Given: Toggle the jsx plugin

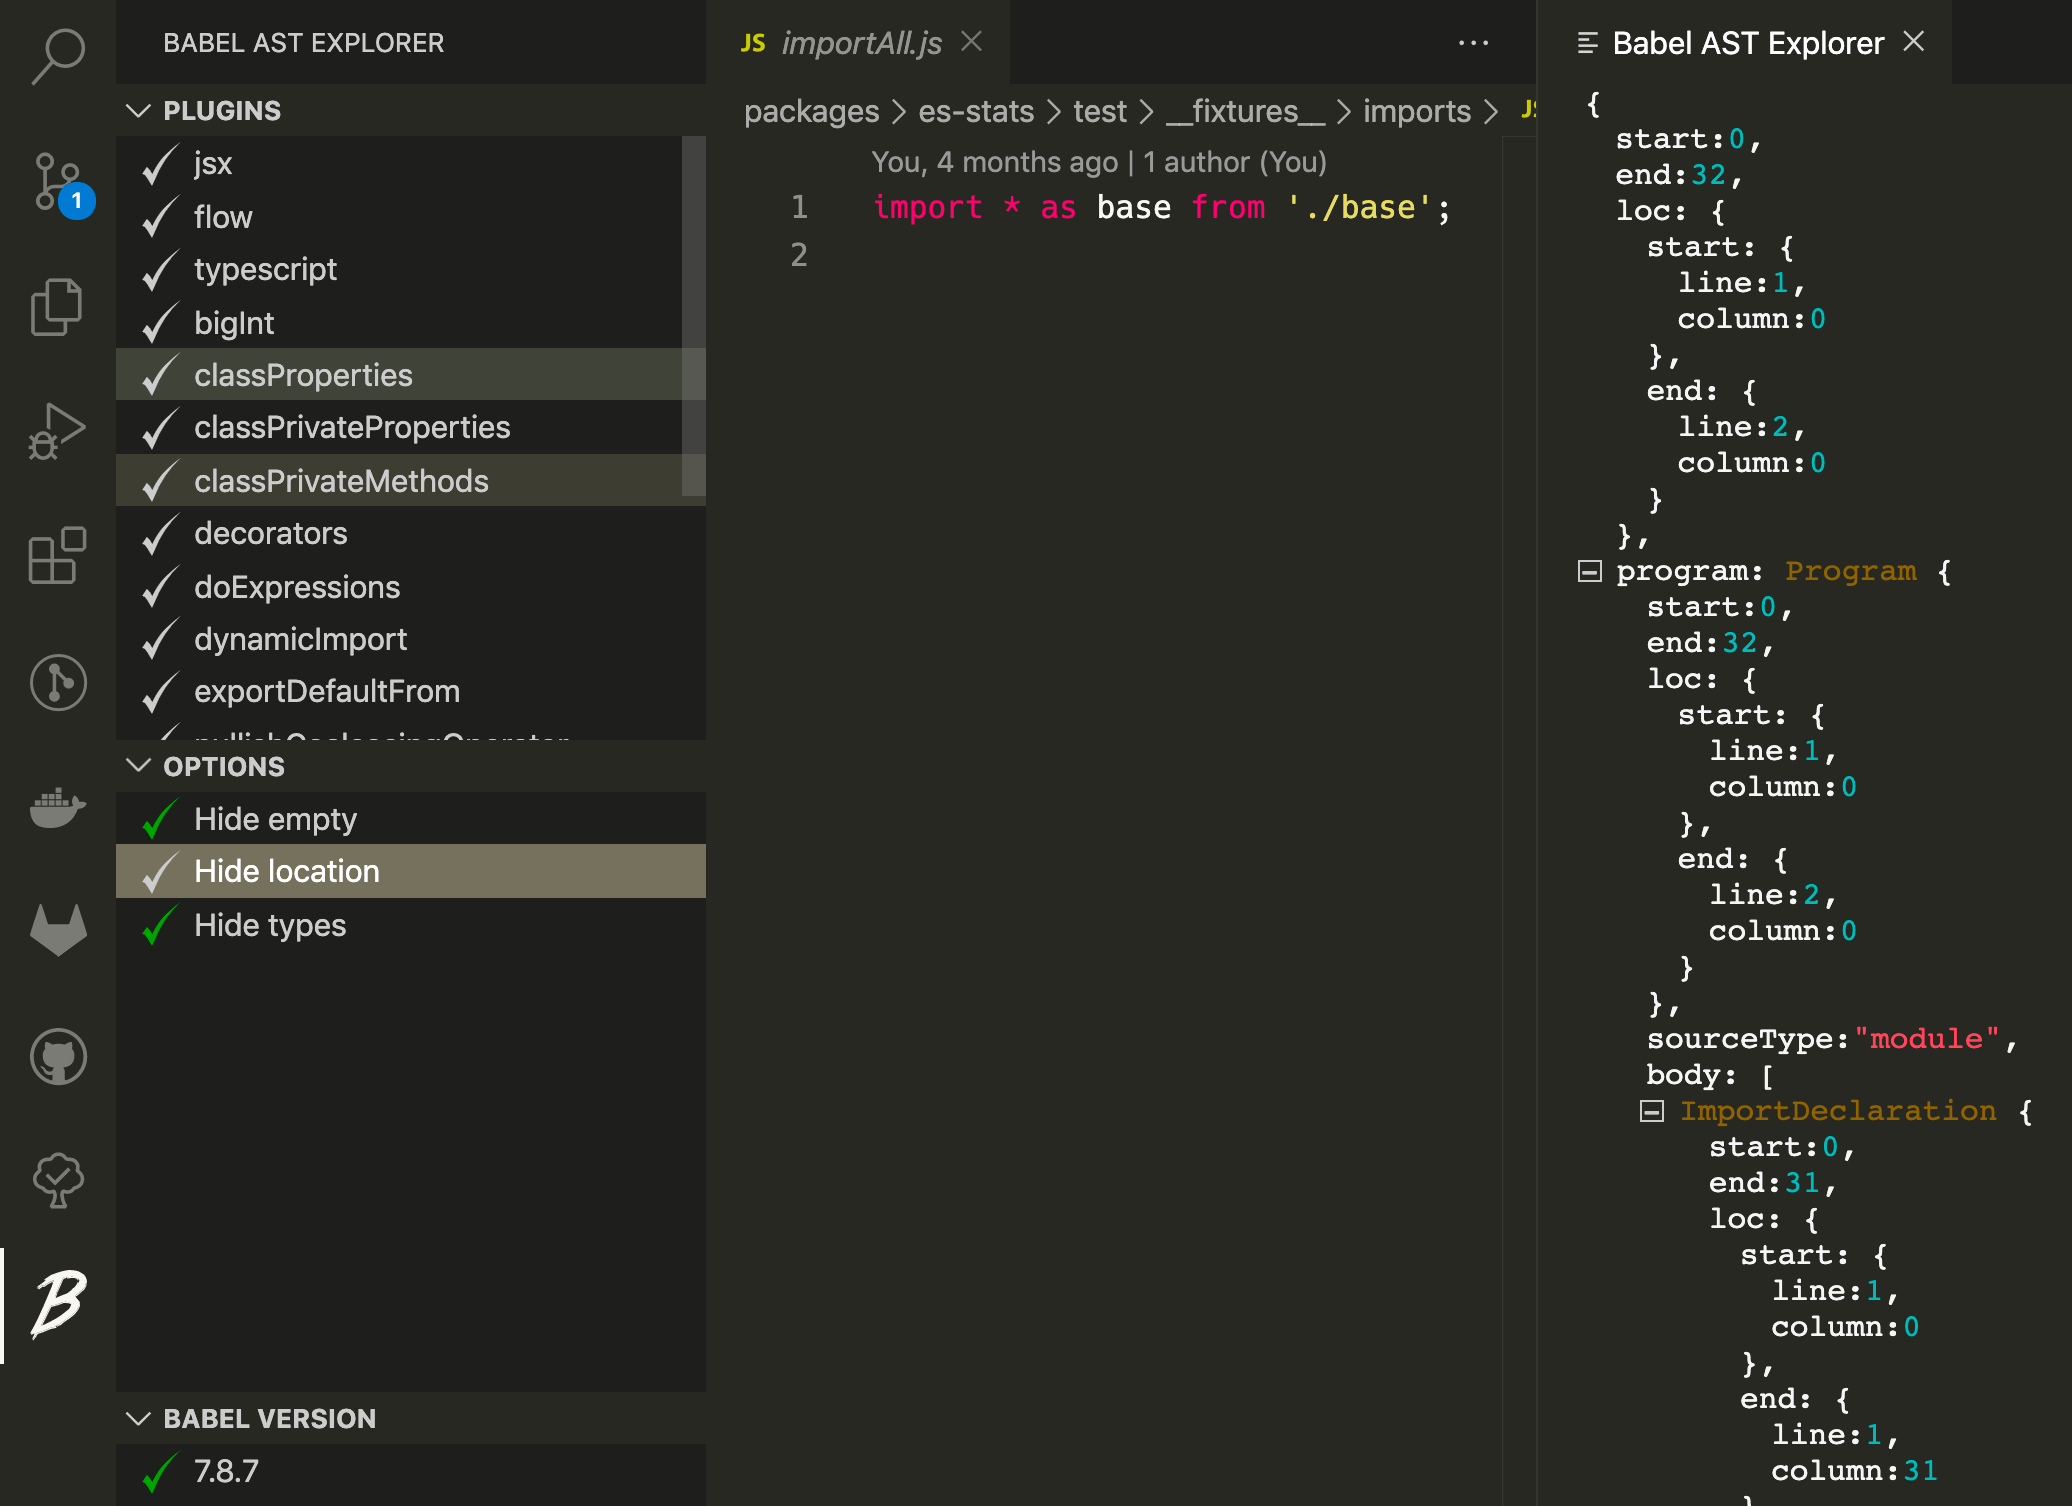Looking at the screenshot, I should click(x=411, y=163).
